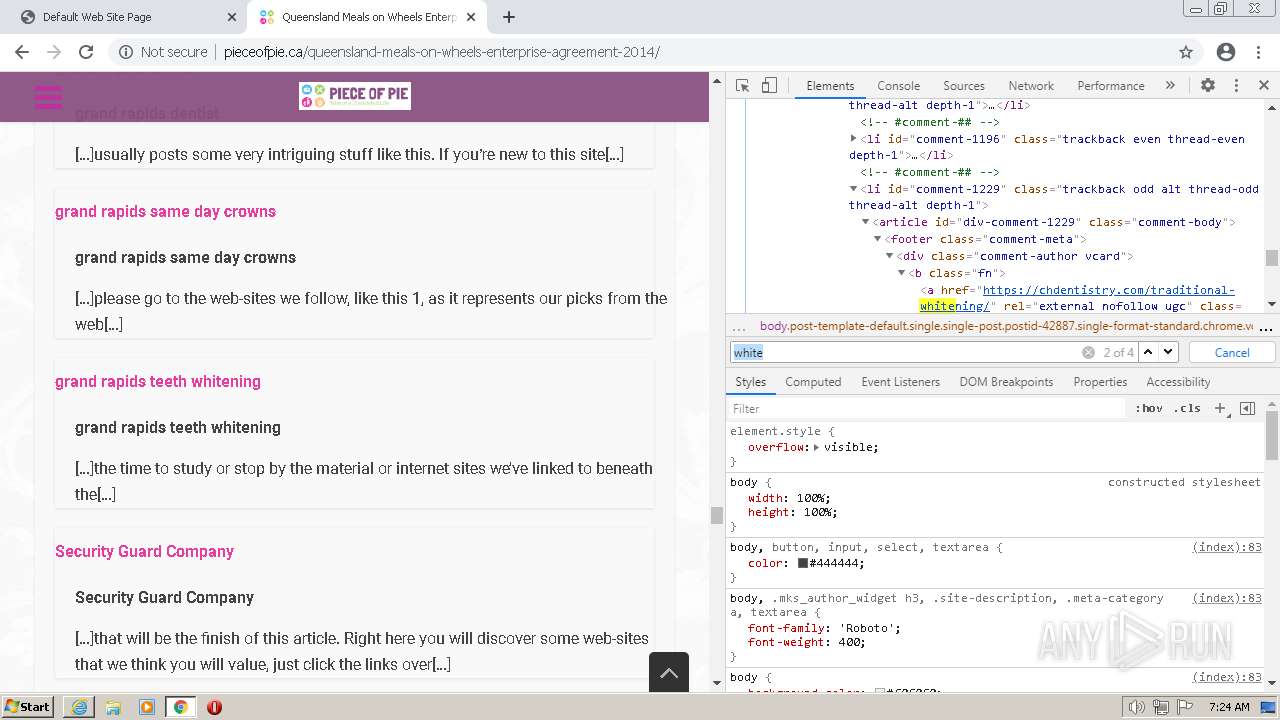Click the taskbar clock showing 7:24 AM
The image size is (1280, 720).
point(1229,706)
